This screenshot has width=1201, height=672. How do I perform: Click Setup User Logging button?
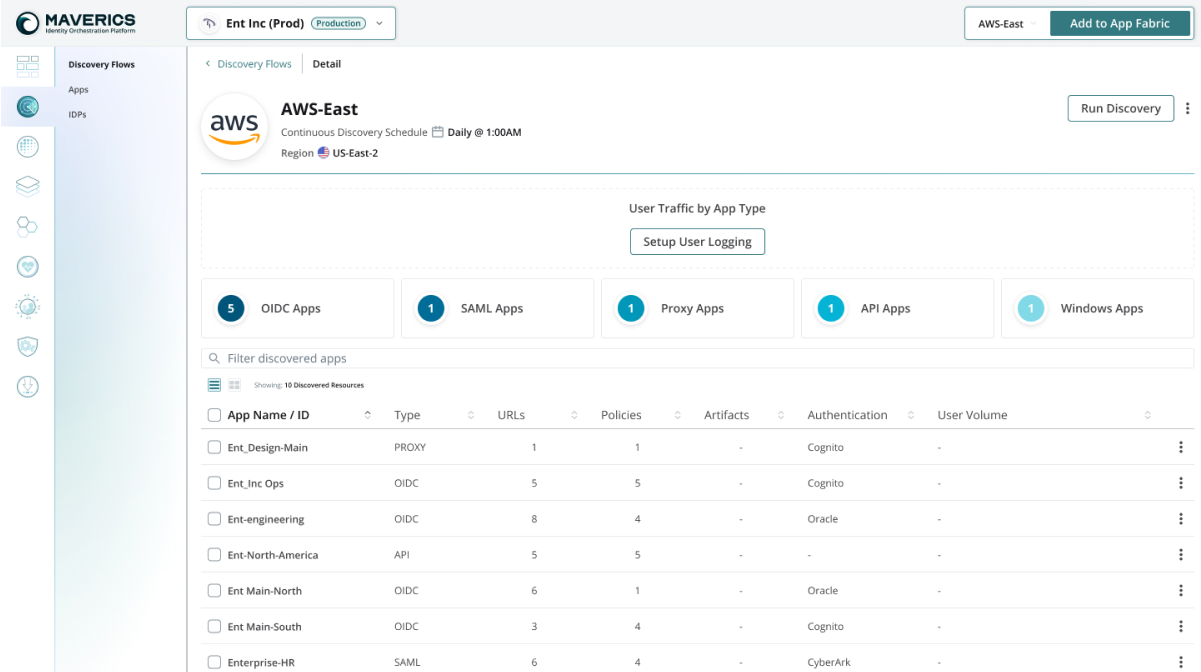point(697,242)
